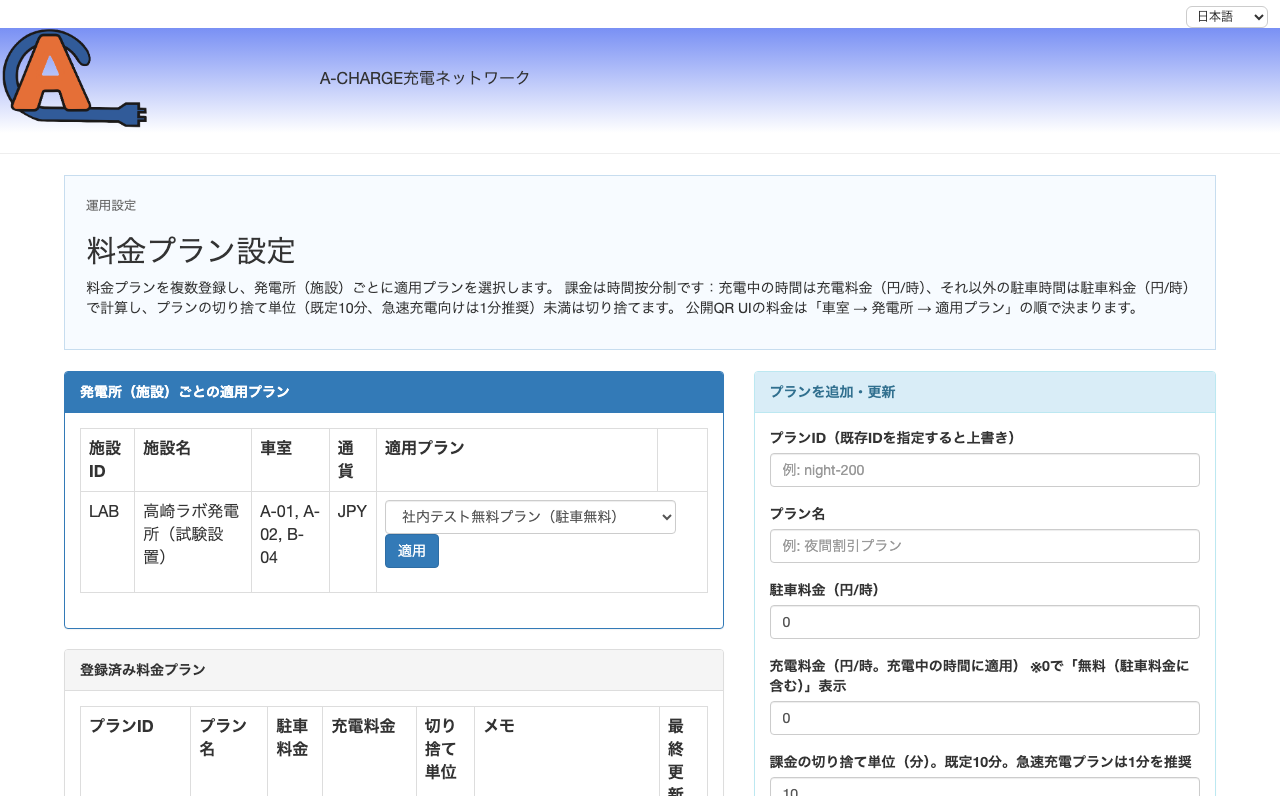Open the 日本語 language dropdown
Viewport: 1280px width, 796px height.
1227,17
